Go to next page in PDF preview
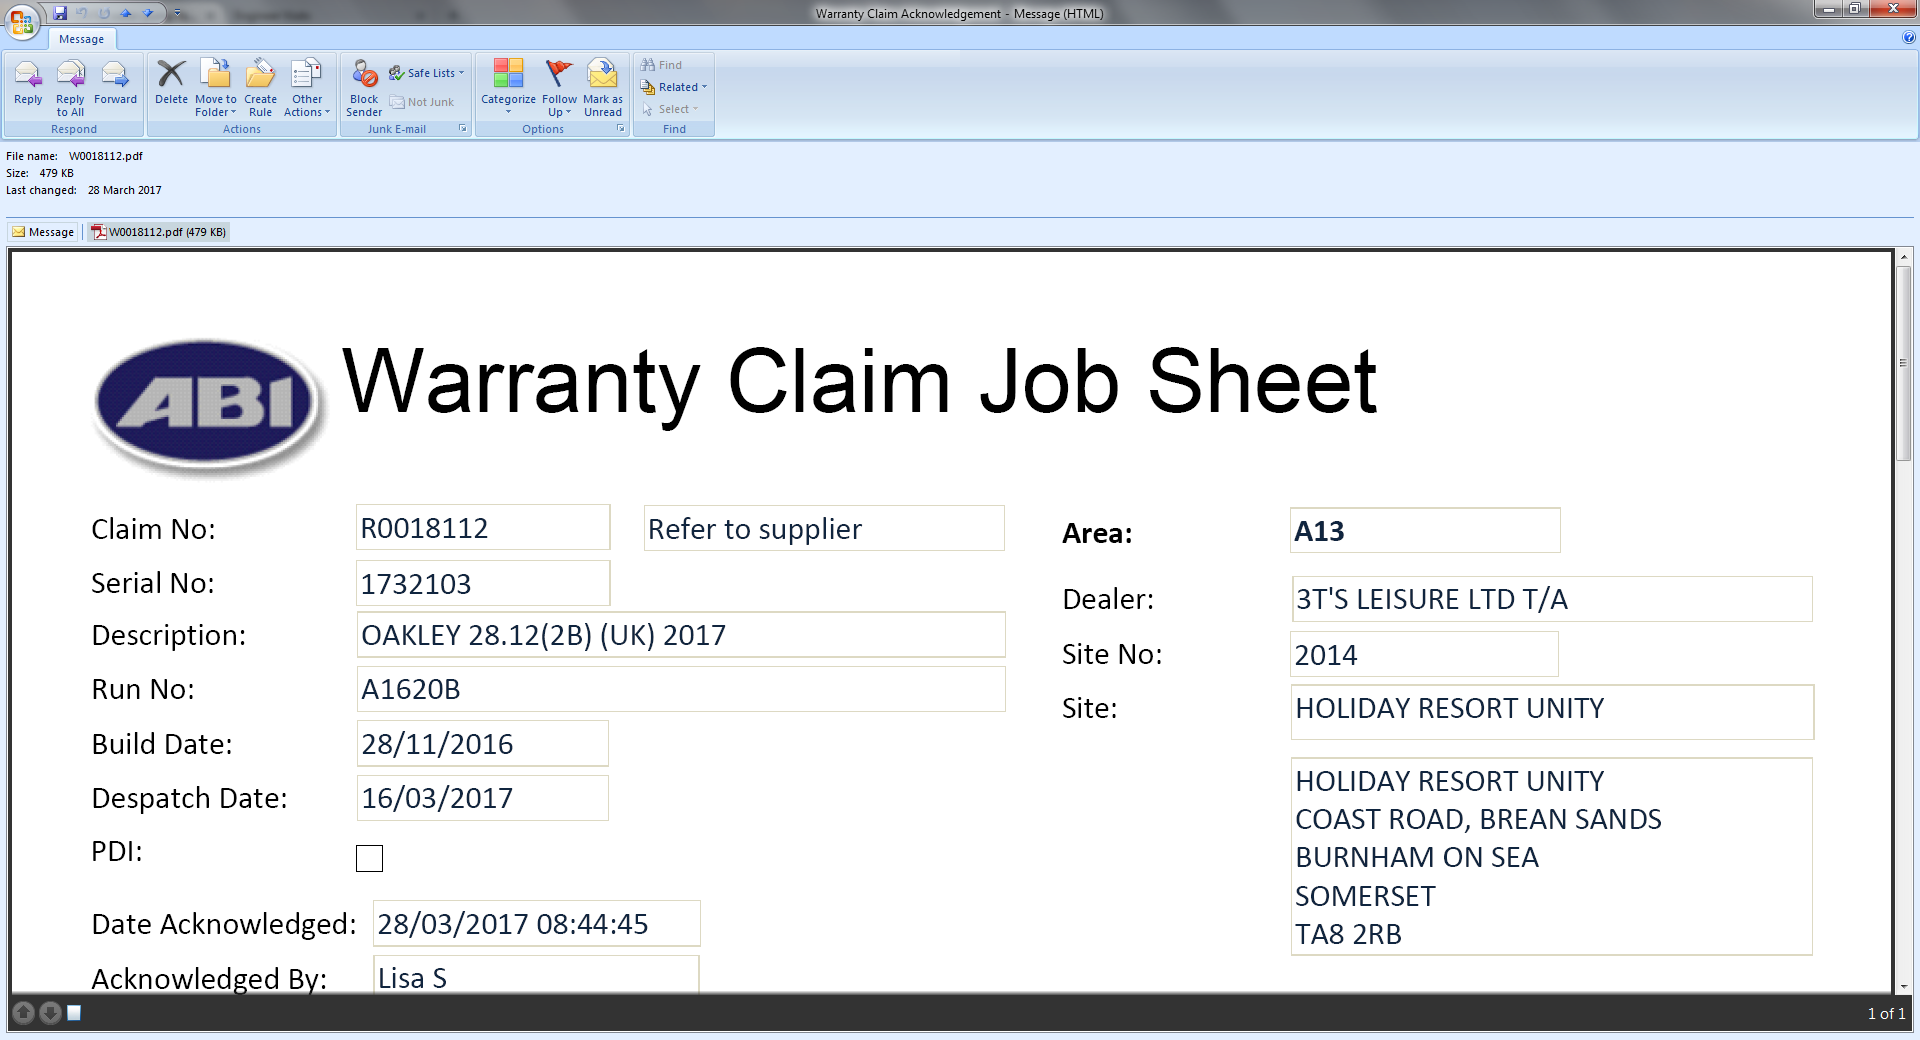 tap(50, 1013)
